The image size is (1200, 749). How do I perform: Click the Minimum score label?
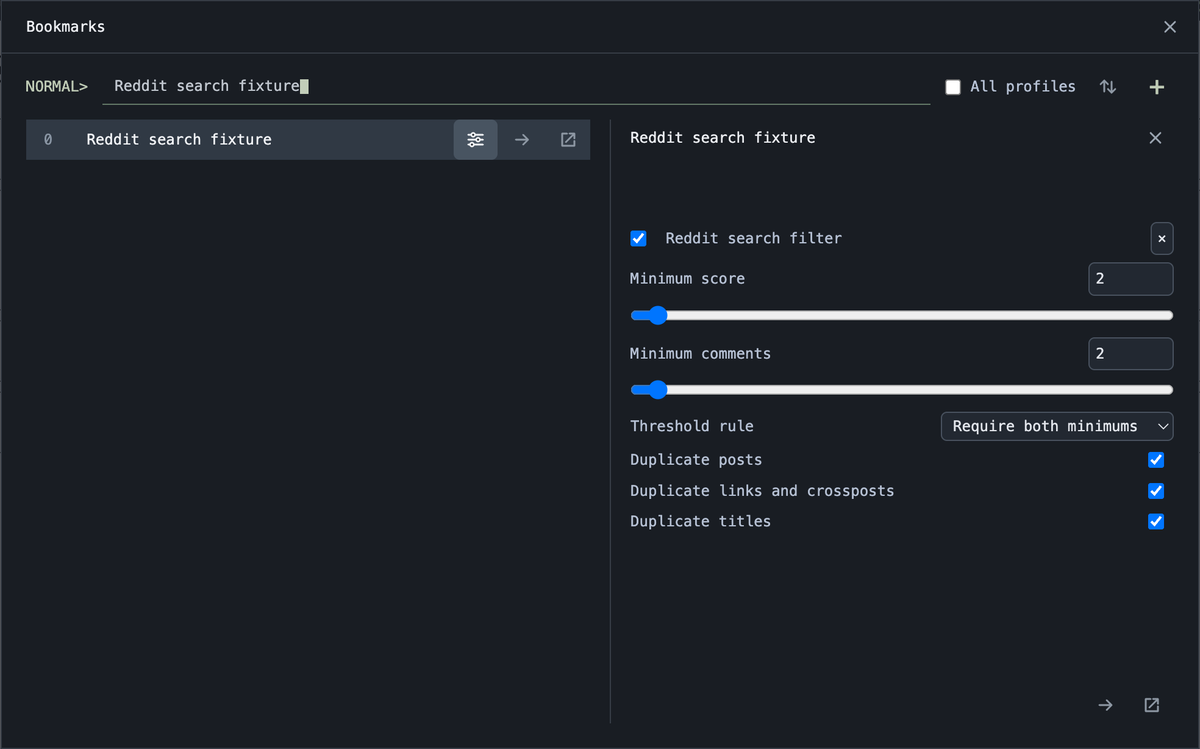pos(687,279)
